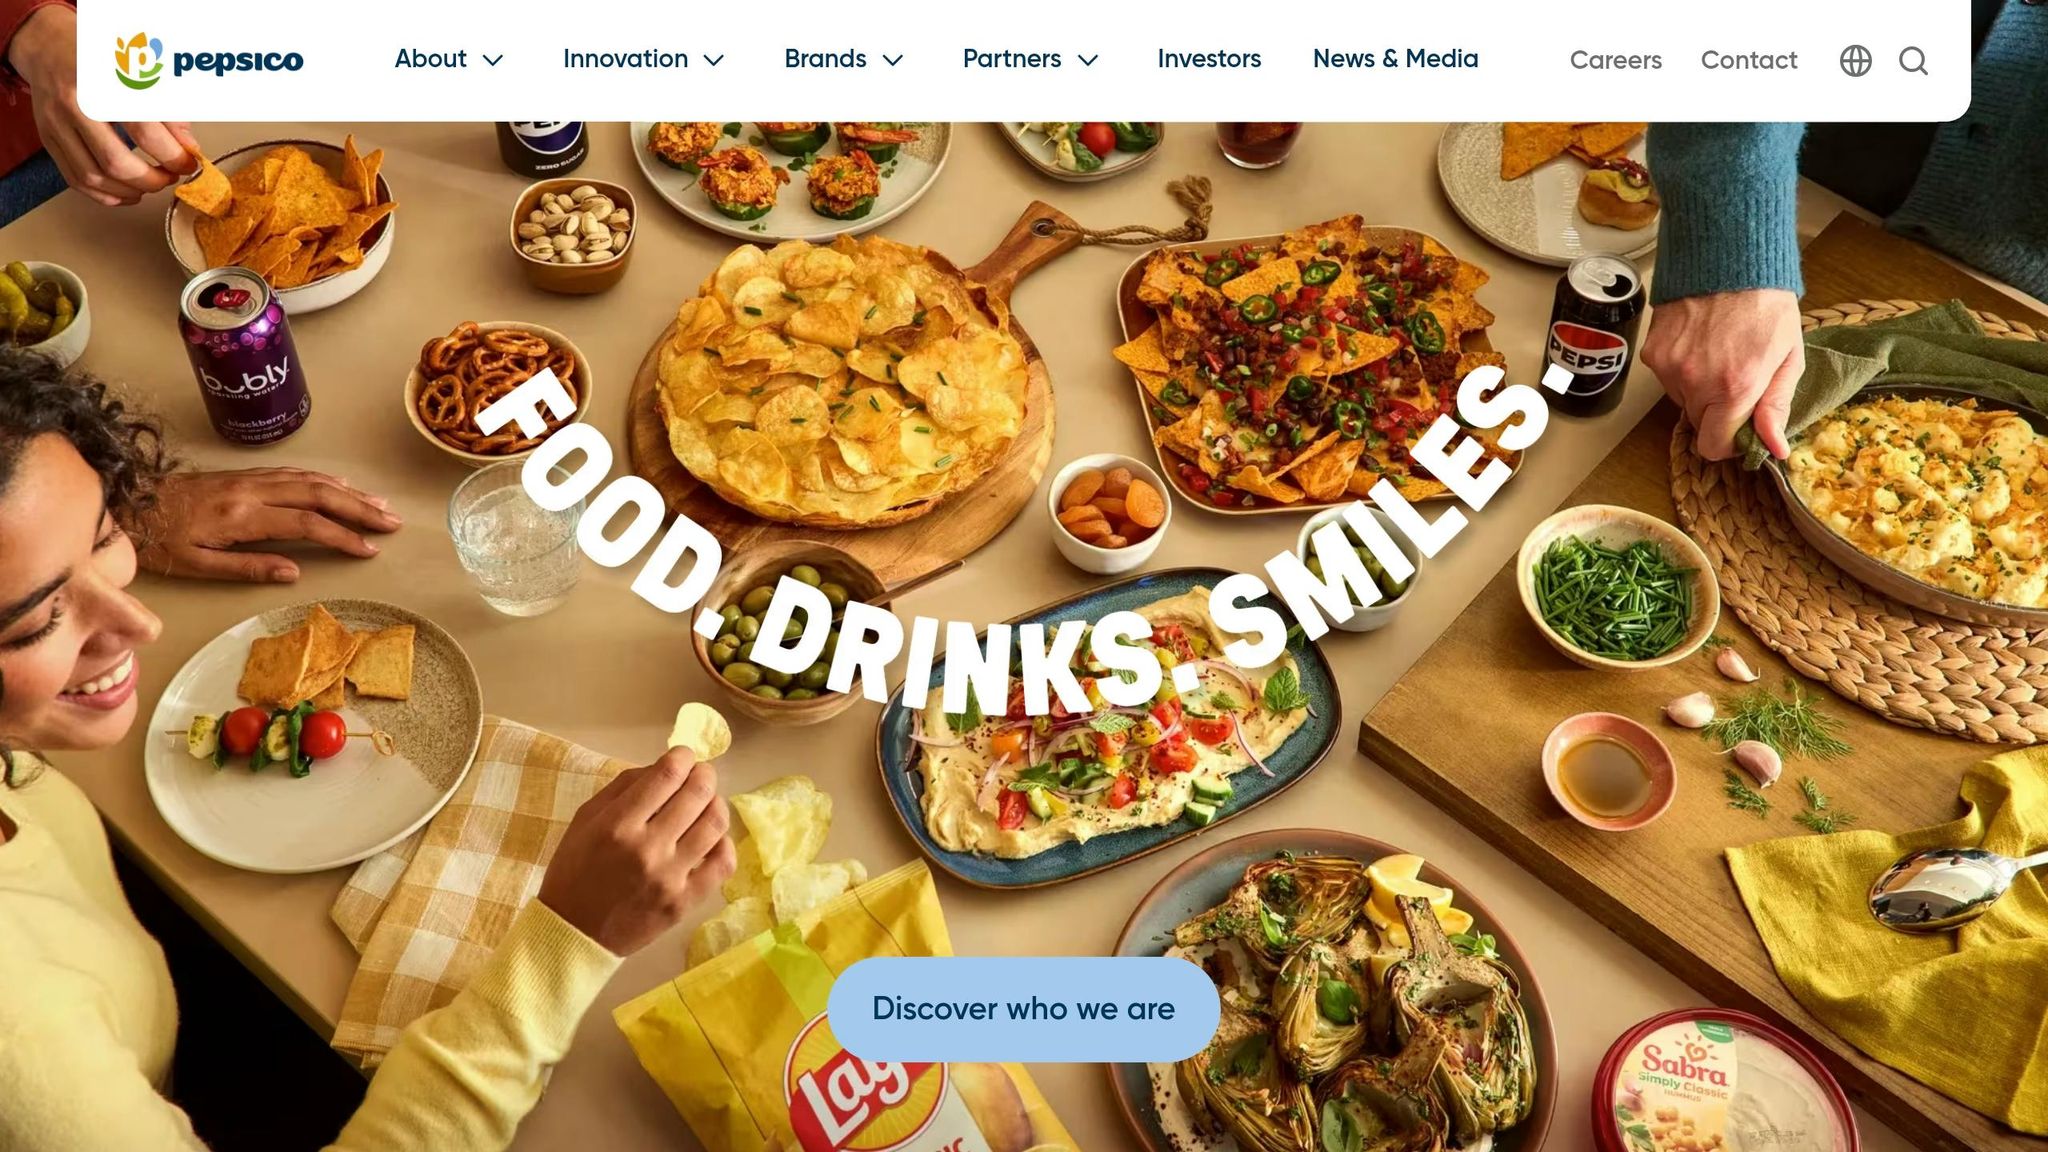Open the Innovation menu
This screenshot has width=2048, height=1152.
[626, 59]
